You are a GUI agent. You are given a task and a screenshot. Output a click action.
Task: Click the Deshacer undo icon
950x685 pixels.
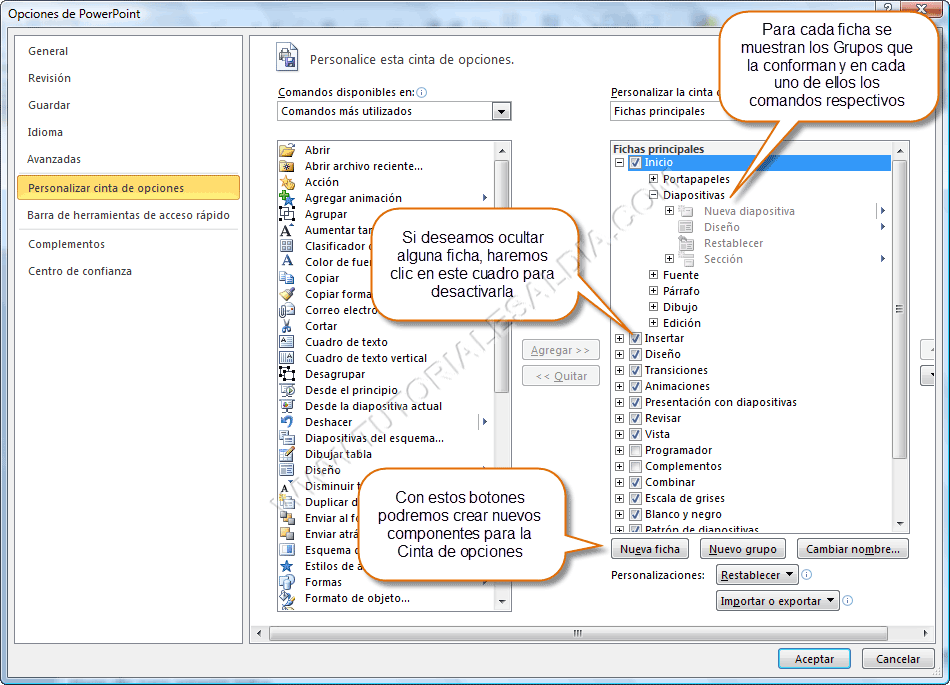click(x=287, y=422)
